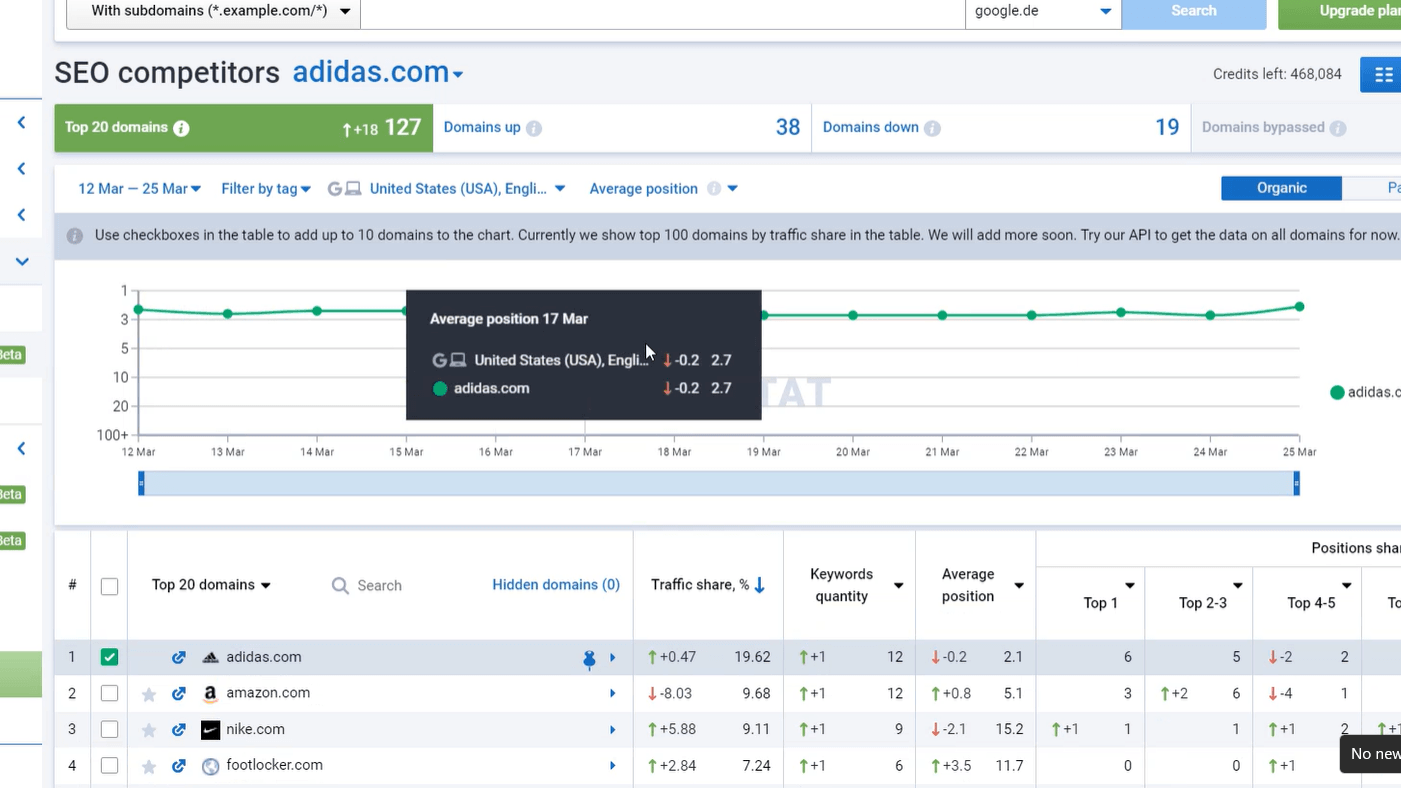Expand adidas.com row arrow
The width and height of the screenshot is (1401, 788).
click(613, 658)
